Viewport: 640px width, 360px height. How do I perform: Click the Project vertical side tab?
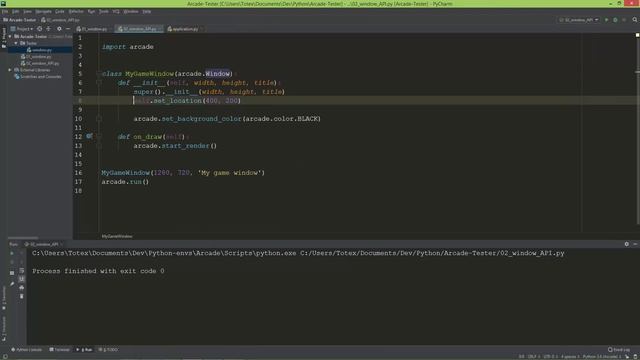click(4, 38)
